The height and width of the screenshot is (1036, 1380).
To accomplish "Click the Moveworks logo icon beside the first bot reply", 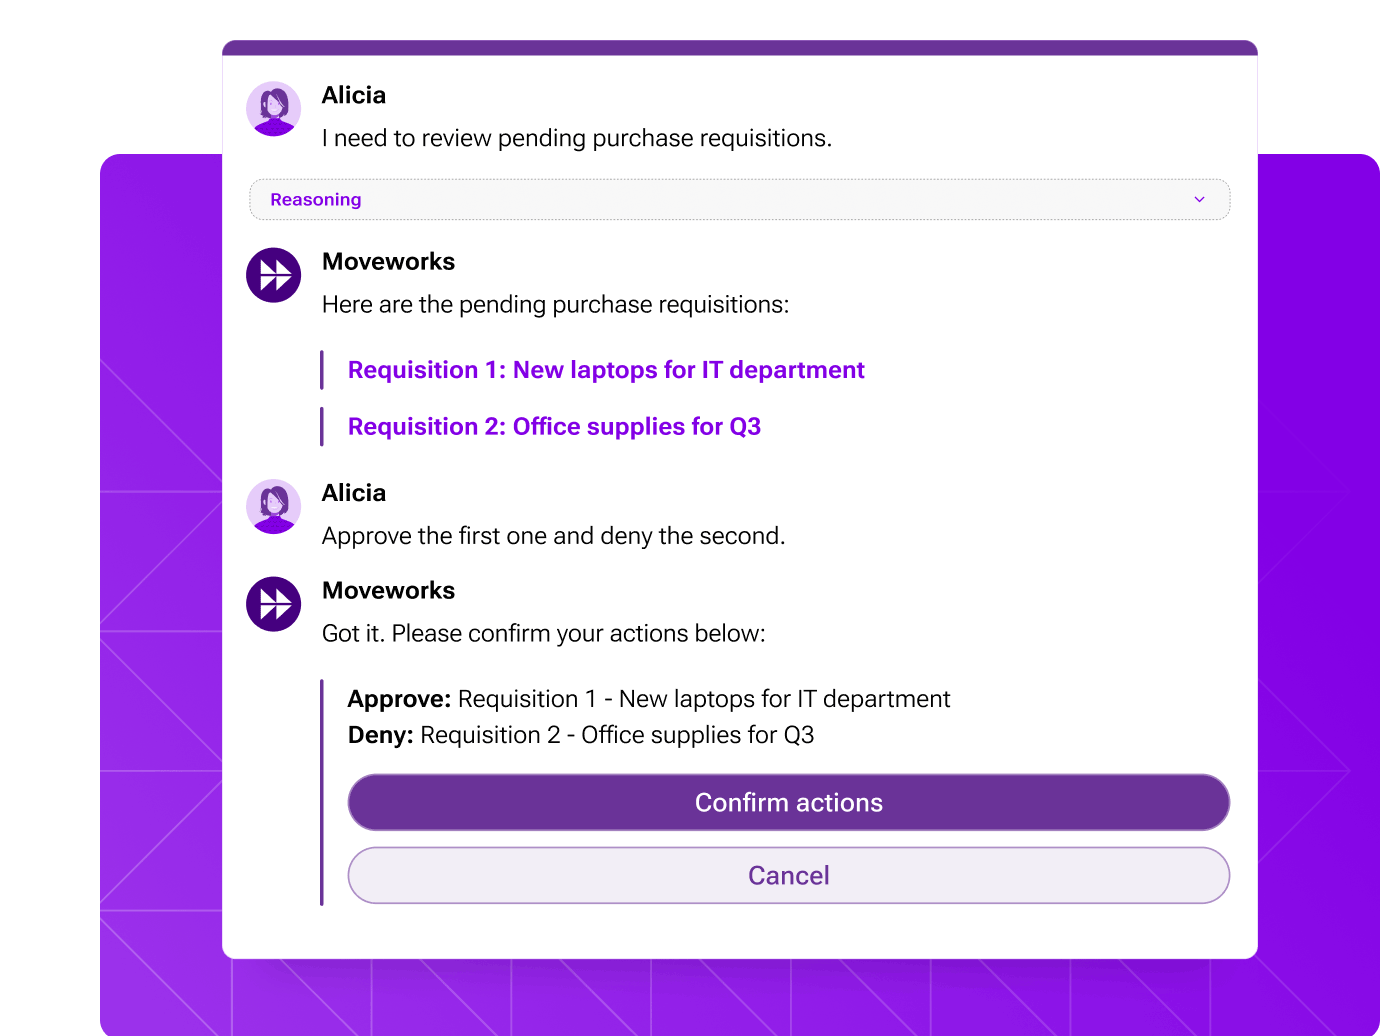I will pyautogui.click(x=273, y=274).
